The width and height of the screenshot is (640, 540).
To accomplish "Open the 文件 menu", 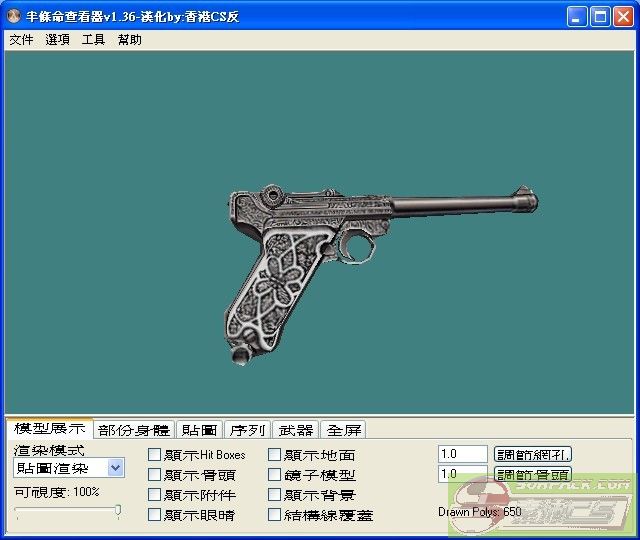I will 21,40.
